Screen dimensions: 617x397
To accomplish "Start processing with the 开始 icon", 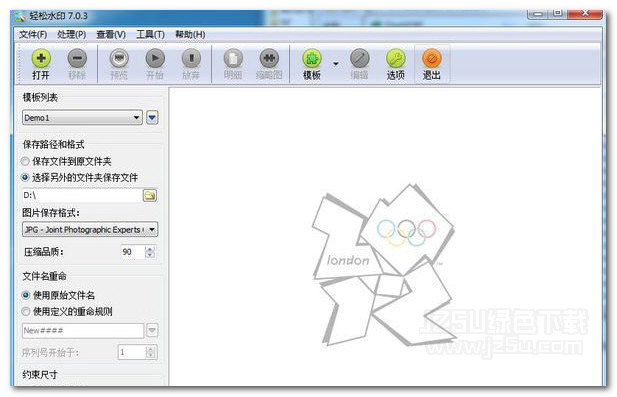I will (x=155, y=59).
